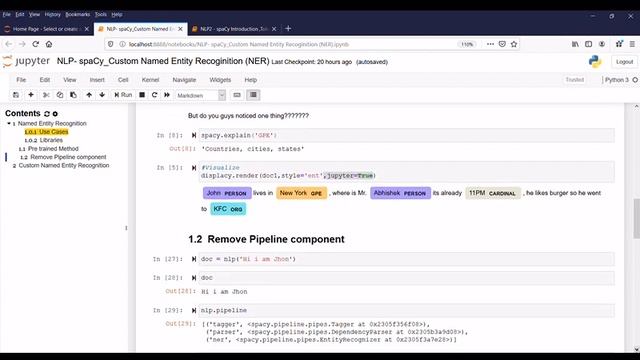The width and height of the screenshot is (640, 360).
Task: Move selected cell down with the arrow icon
Action: (x=102, y=95)
